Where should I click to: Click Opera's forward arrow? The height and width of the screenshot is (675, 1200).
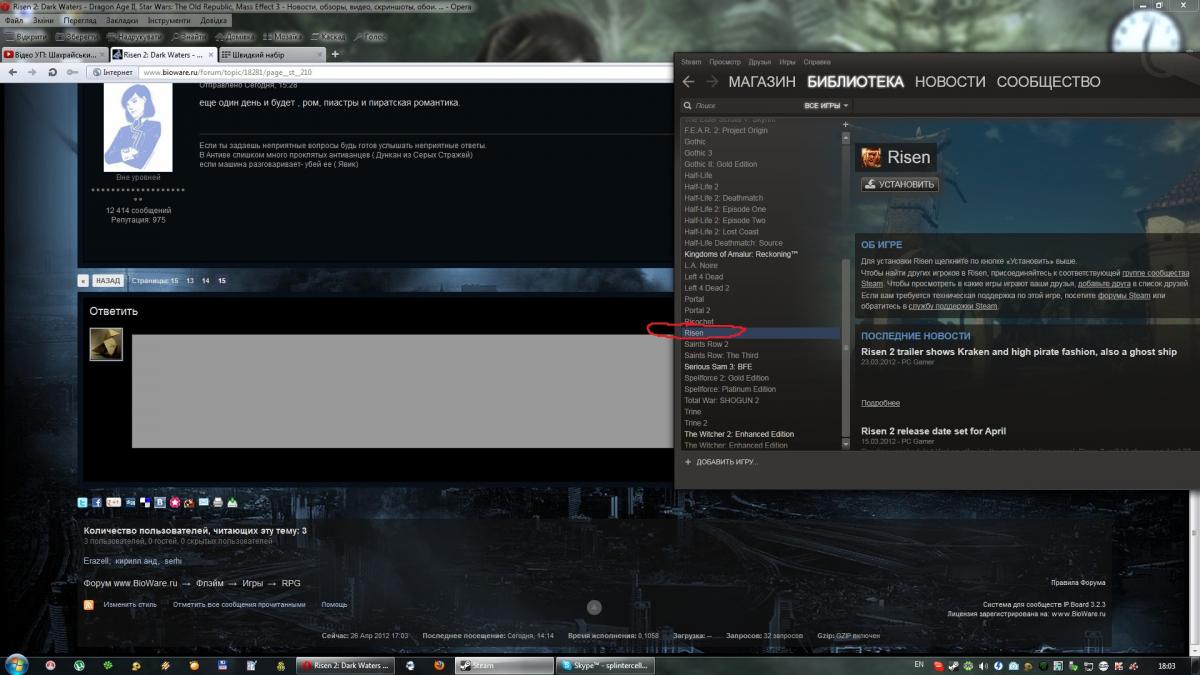[31, 72]
